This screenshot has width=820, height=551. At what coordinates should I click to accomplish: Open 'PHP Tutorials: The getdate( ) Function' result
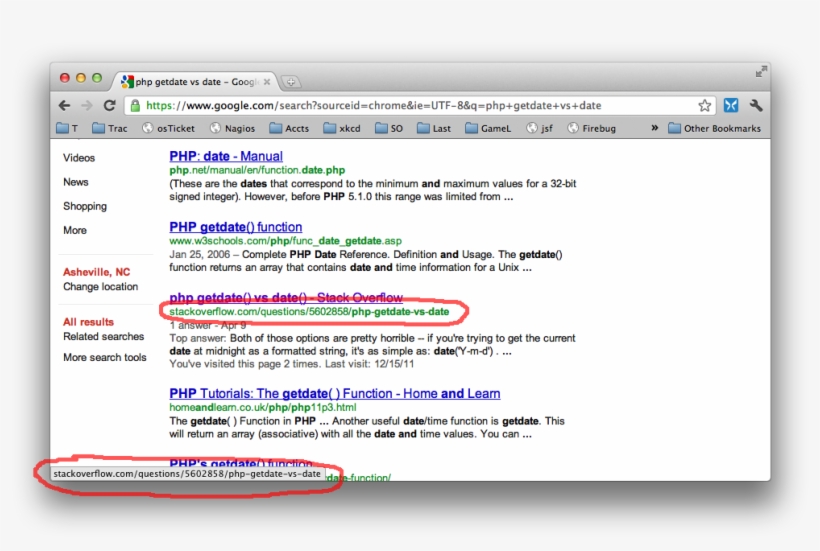335,394
